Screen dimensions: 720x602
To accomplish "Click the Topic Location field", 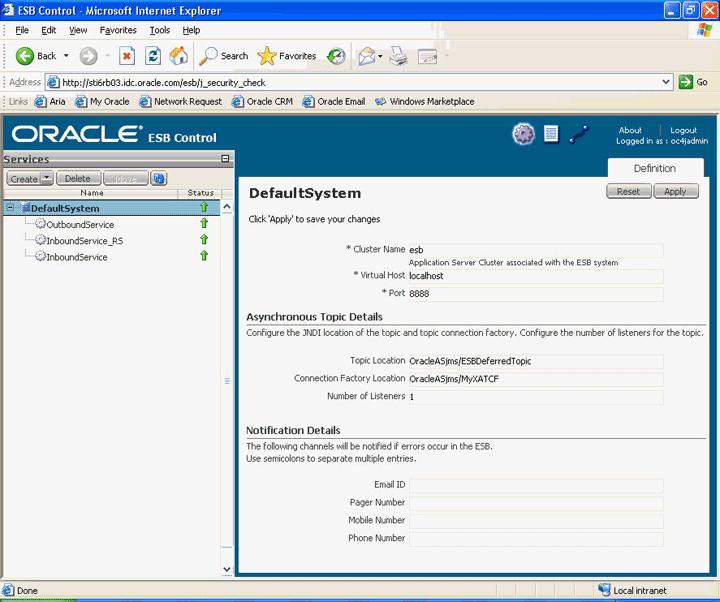I will (536, 361).
